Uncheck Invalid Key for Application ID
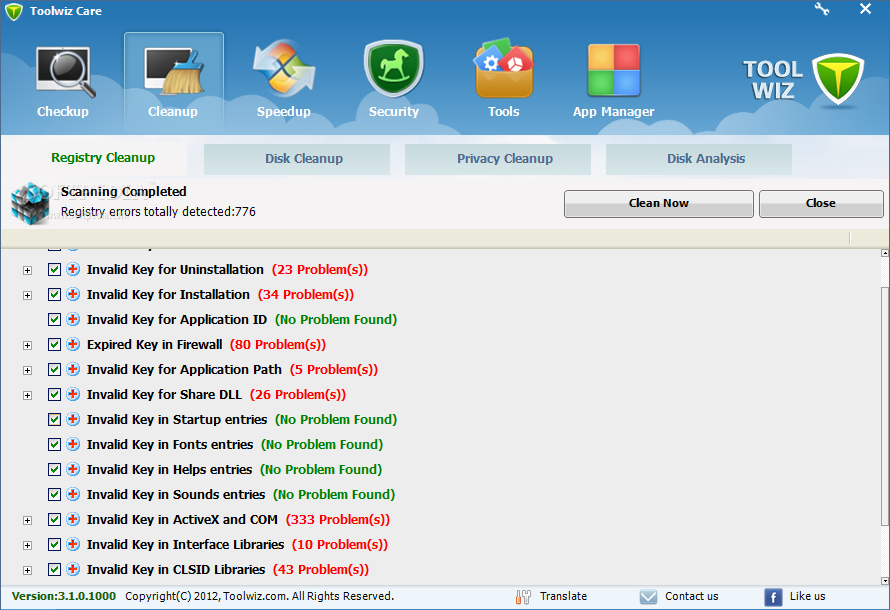The height and width of the screenshot is (610, 890). [x=54, y=319]
